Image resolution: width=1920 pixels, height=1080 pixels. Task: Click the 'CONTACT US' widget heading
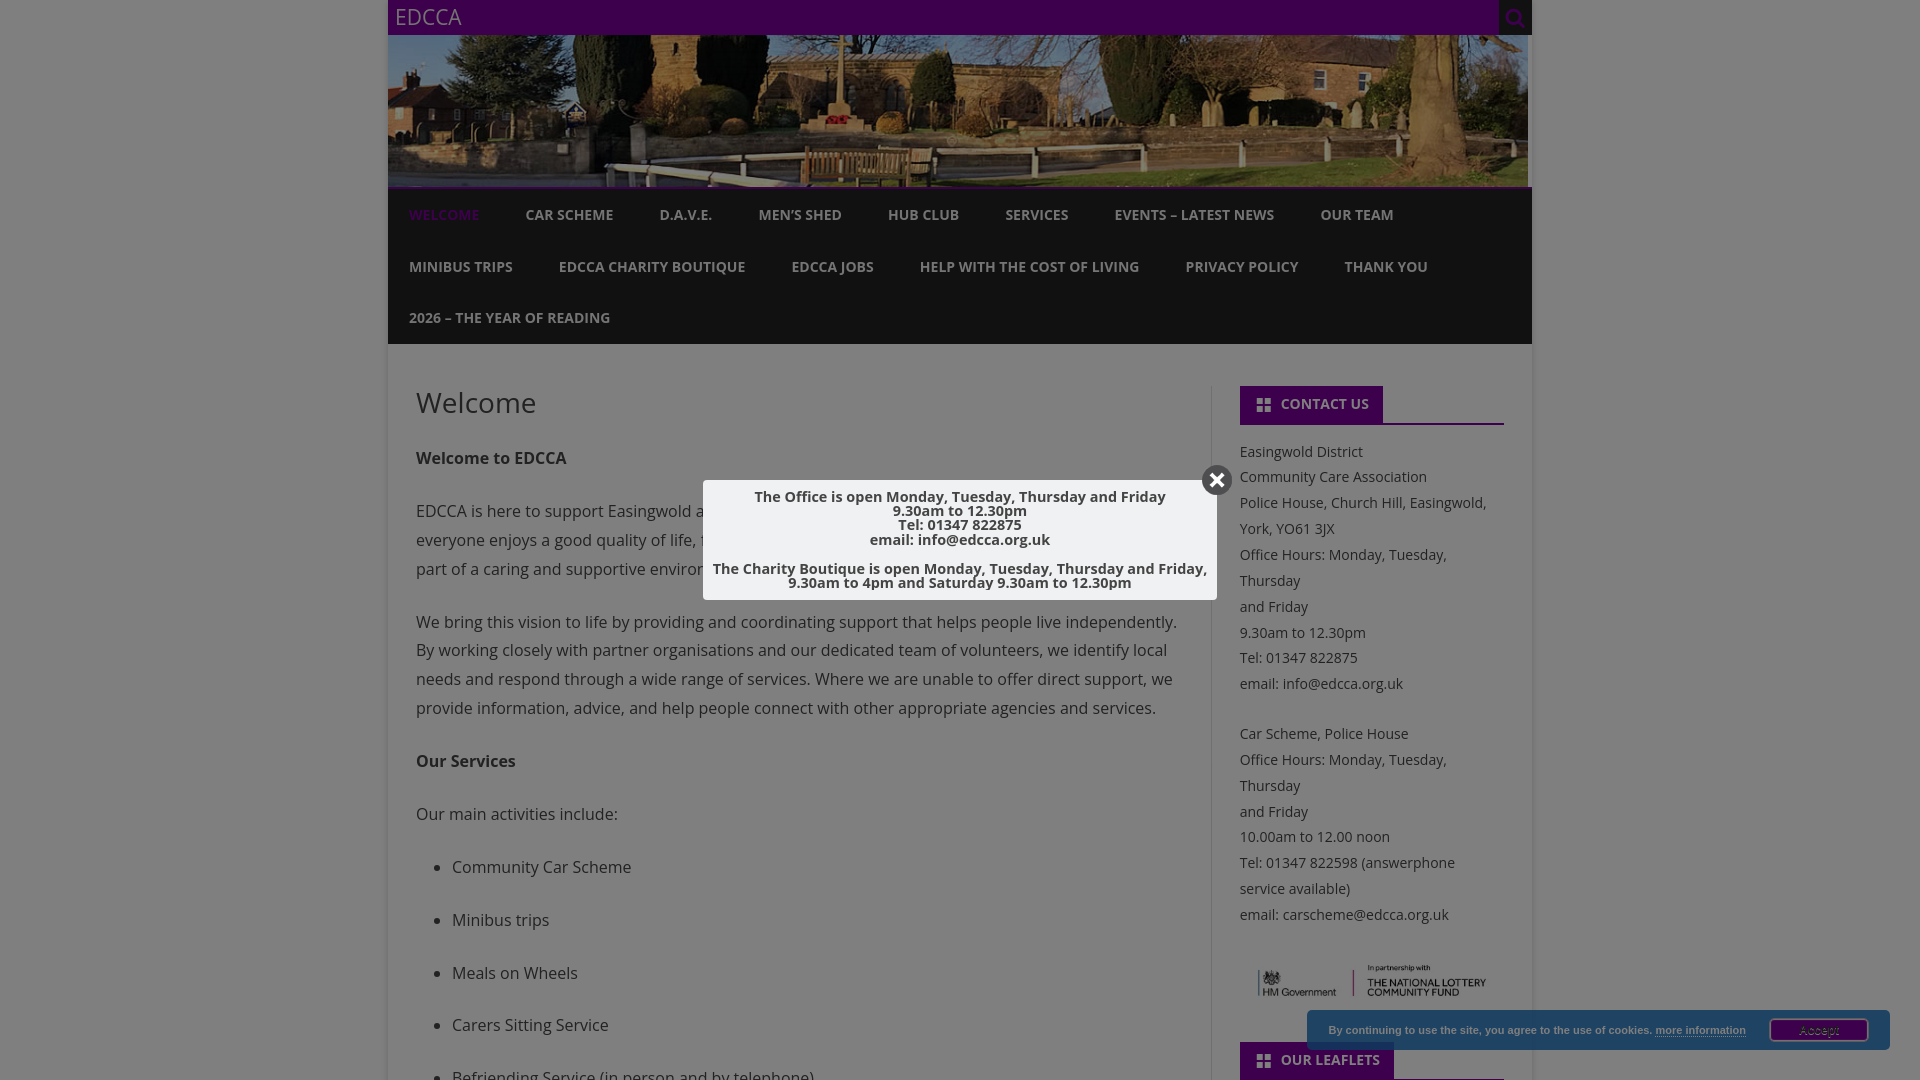click(x=1325, y=404)
